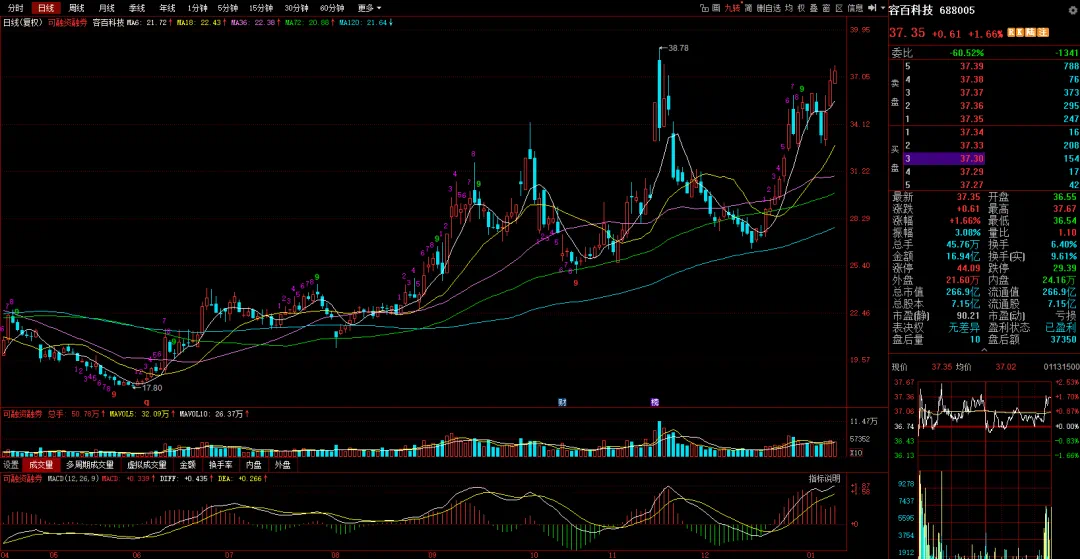Open the 九转 indicator tool
The width and height of the screenshot is (1080, 559).
732,8
